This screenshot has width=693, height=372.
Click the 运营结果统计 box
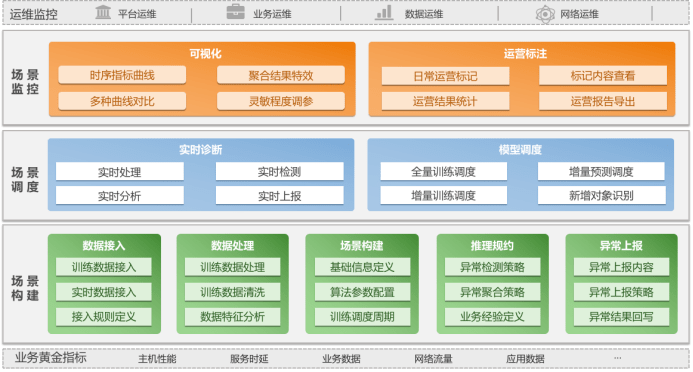pos(446,101)
